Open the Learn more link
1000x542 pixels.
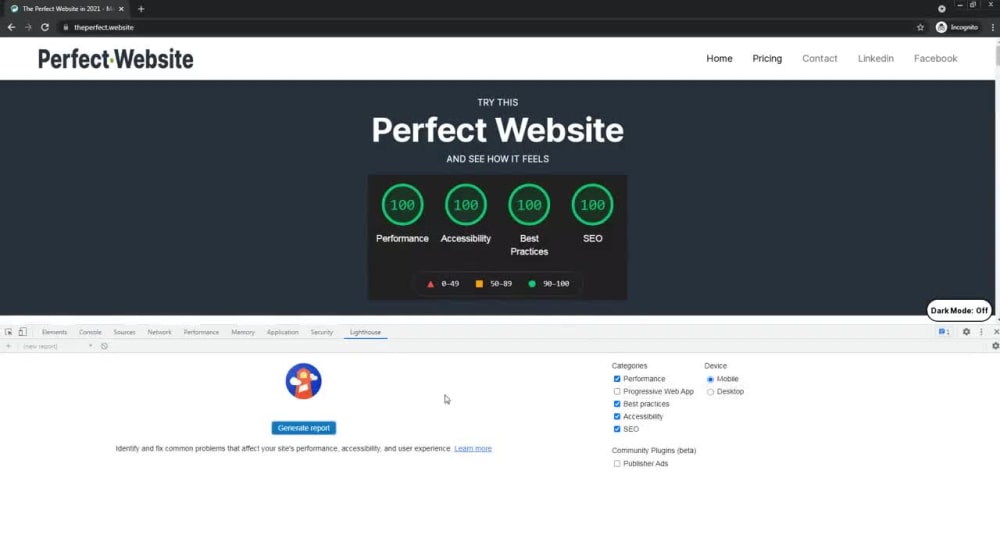tap(473, 448)
